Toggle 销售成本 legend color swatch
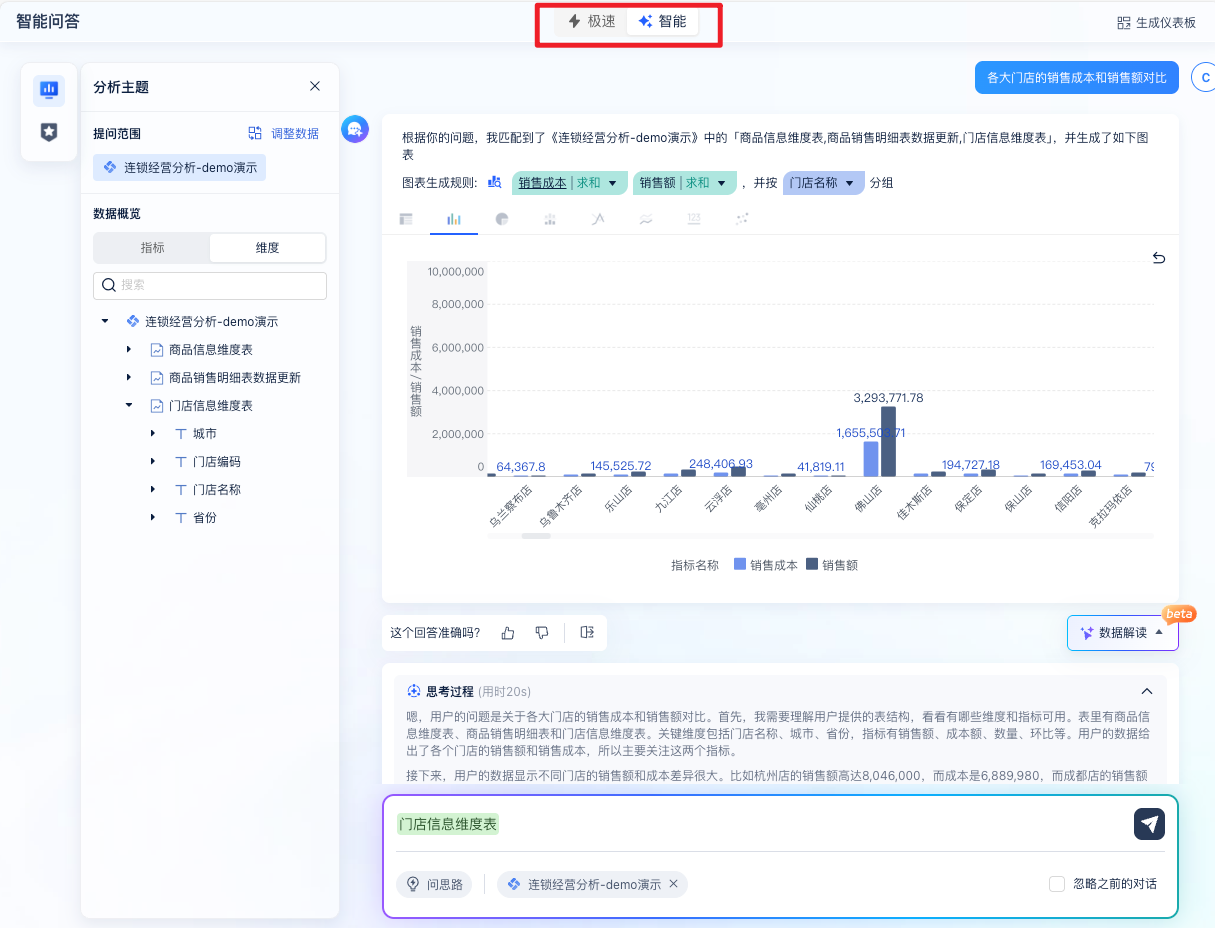The image size is (1215, 928). pos(740,565)
